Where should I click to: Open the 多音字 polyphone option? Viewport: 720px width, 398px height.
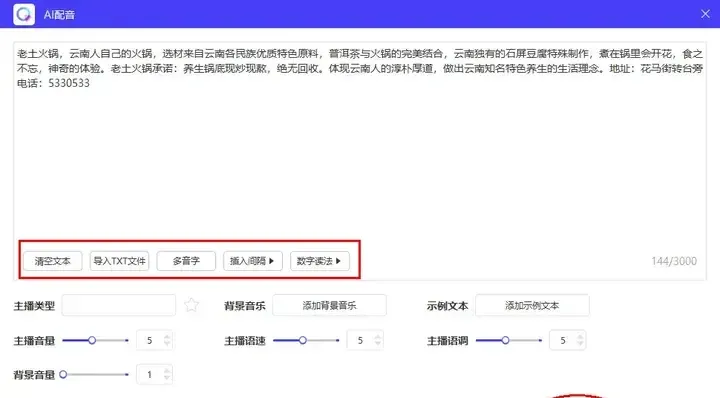186,261
